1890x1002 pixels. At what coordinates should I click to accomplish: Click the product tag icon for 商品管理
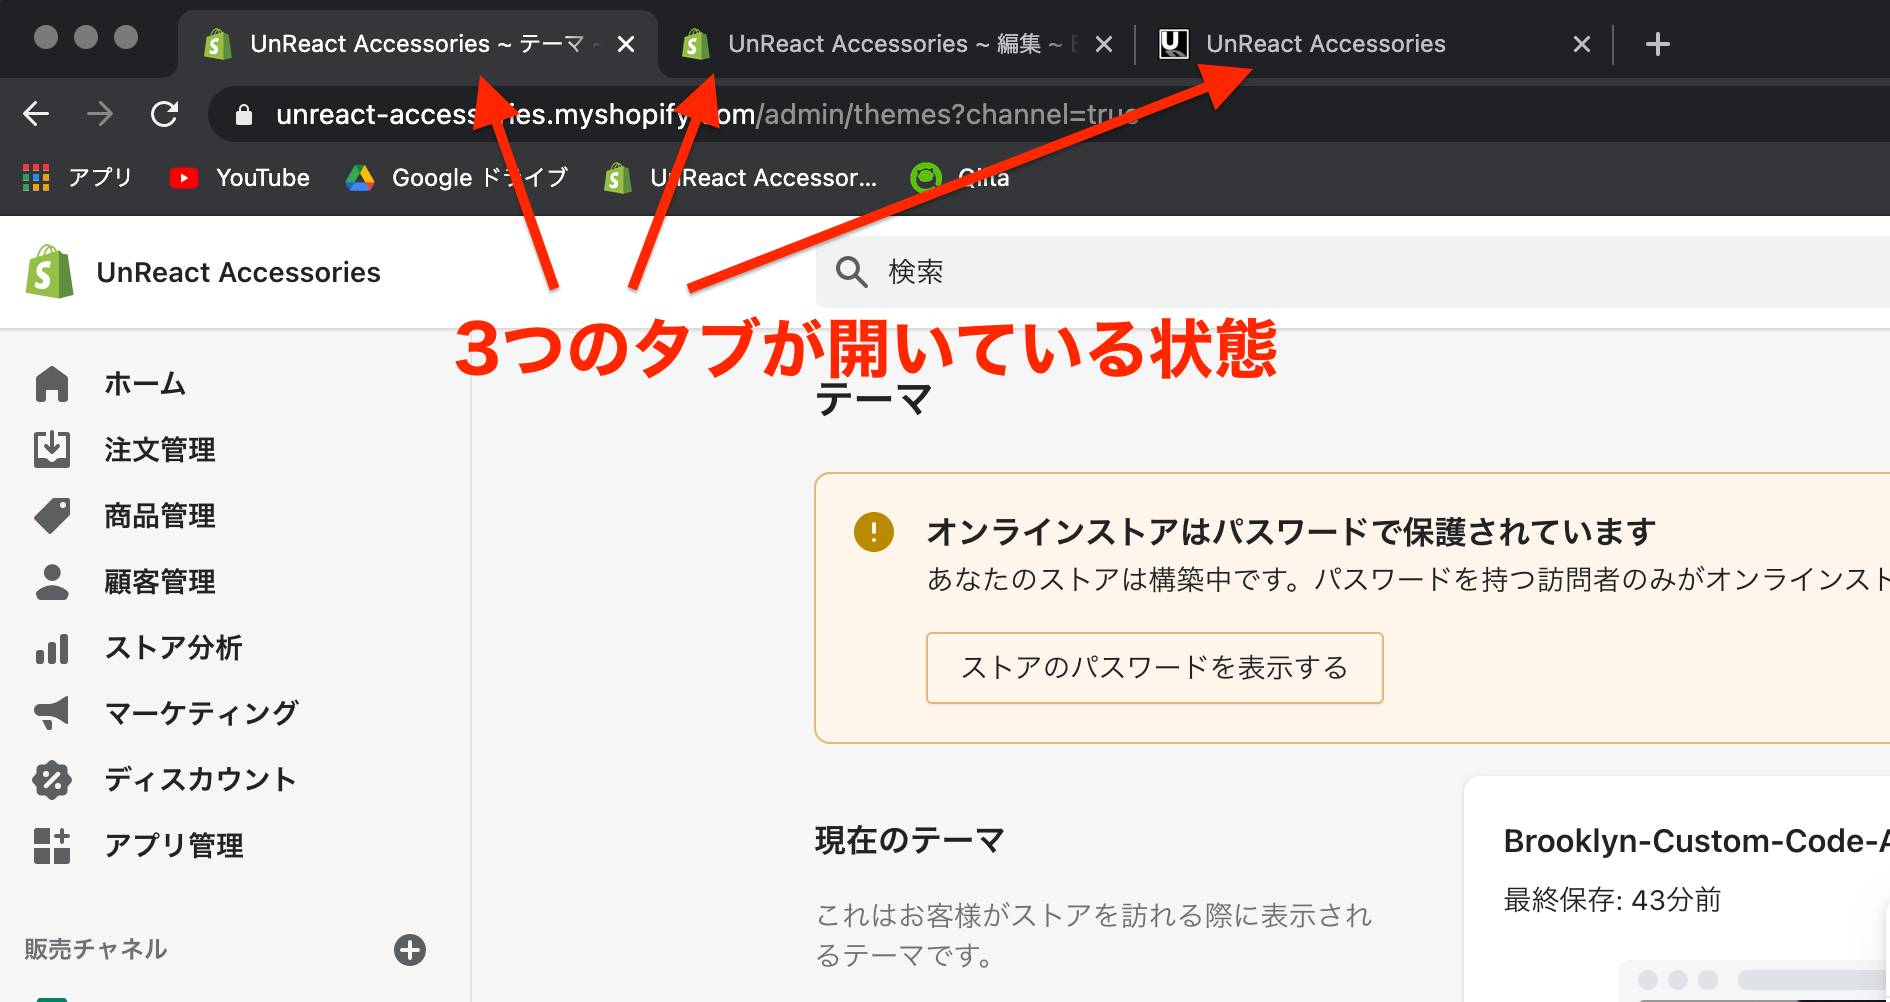tap(52, 516)
